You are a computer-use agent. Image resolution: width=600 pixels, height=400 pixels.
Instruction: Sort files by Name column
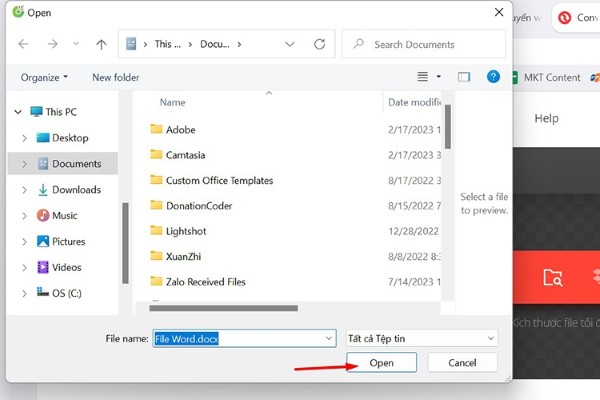pyautogui.click(x=173, y=103)
